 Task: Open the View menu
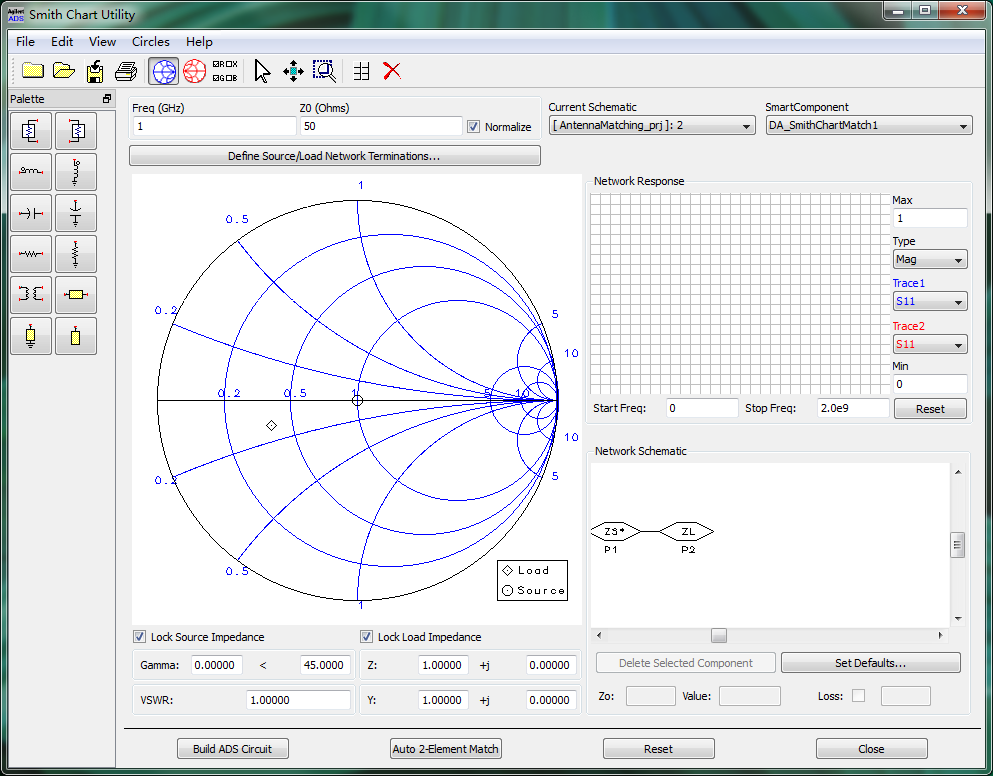pyautogui.click(x=102, y=42)
